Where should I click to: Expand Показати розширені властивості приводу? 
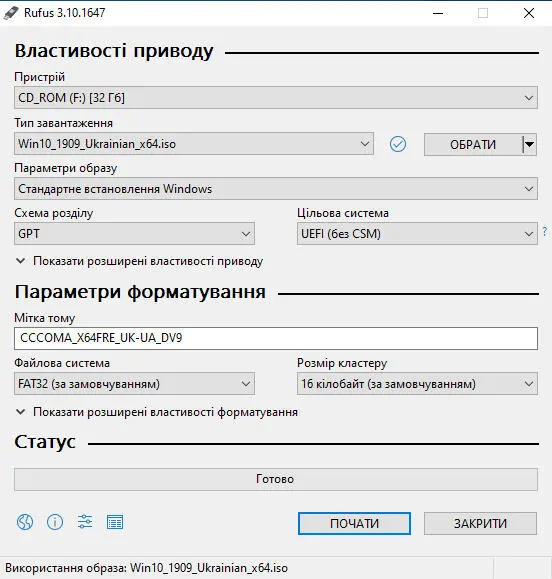139,261
